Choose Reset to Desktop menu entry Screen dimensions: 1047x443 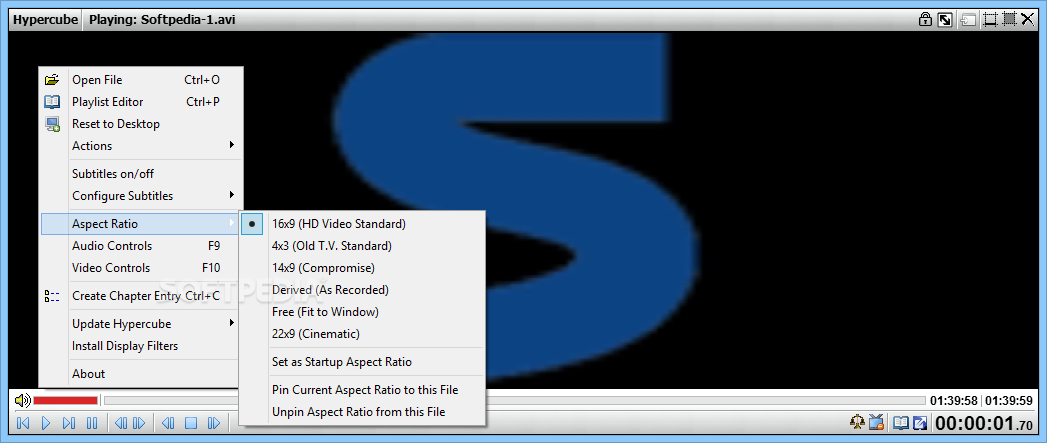(x=140, y=124)
